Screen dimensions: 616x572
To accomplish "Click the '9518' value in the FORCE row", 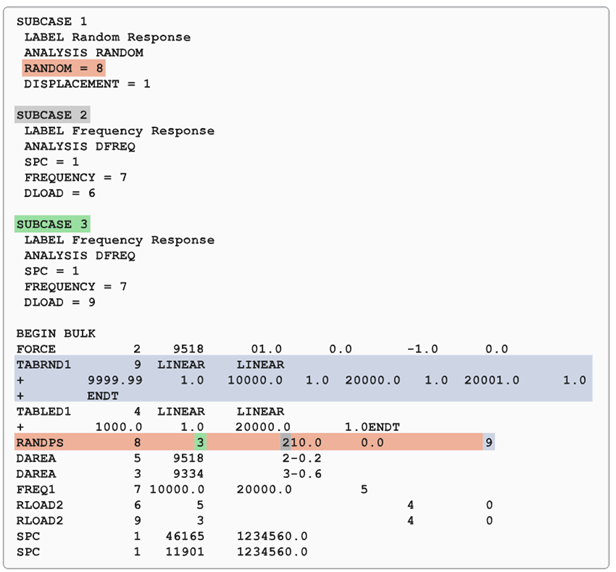I will click(x=189, y=349).
